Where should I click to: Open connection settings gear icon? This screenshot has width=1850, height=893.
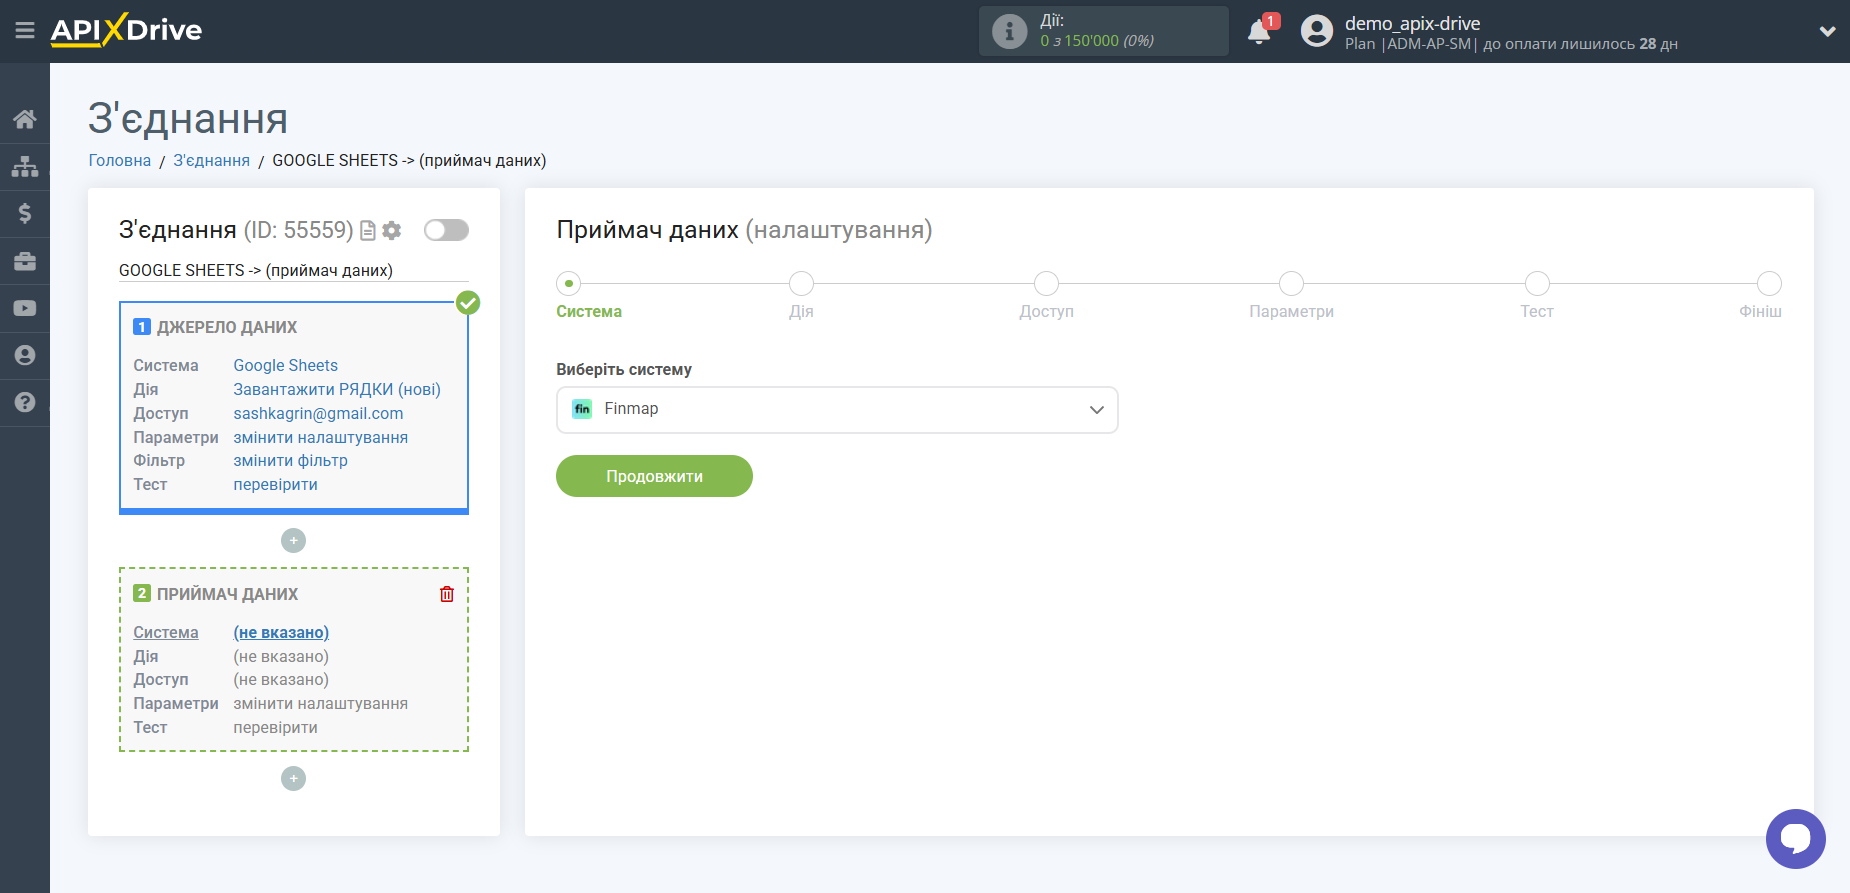point(392,231)
